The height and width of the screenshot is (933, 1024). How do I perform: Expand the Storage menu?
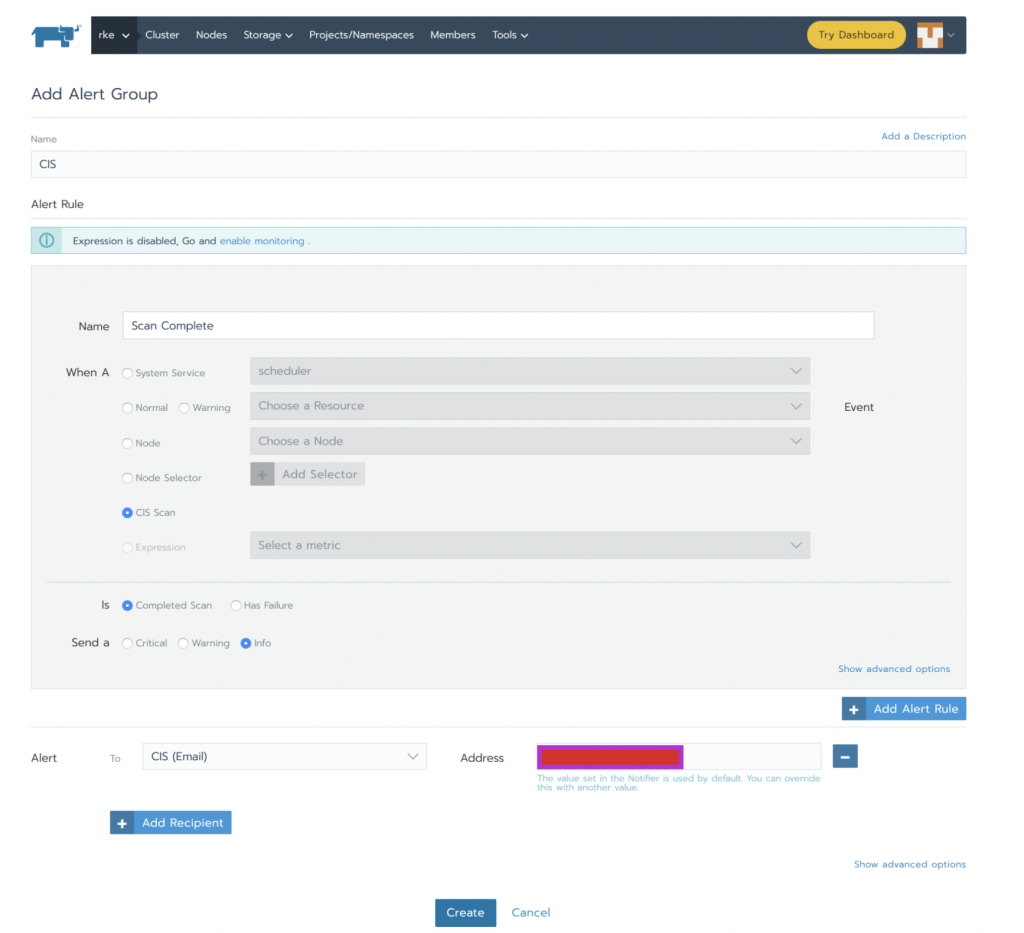point(267,35)
